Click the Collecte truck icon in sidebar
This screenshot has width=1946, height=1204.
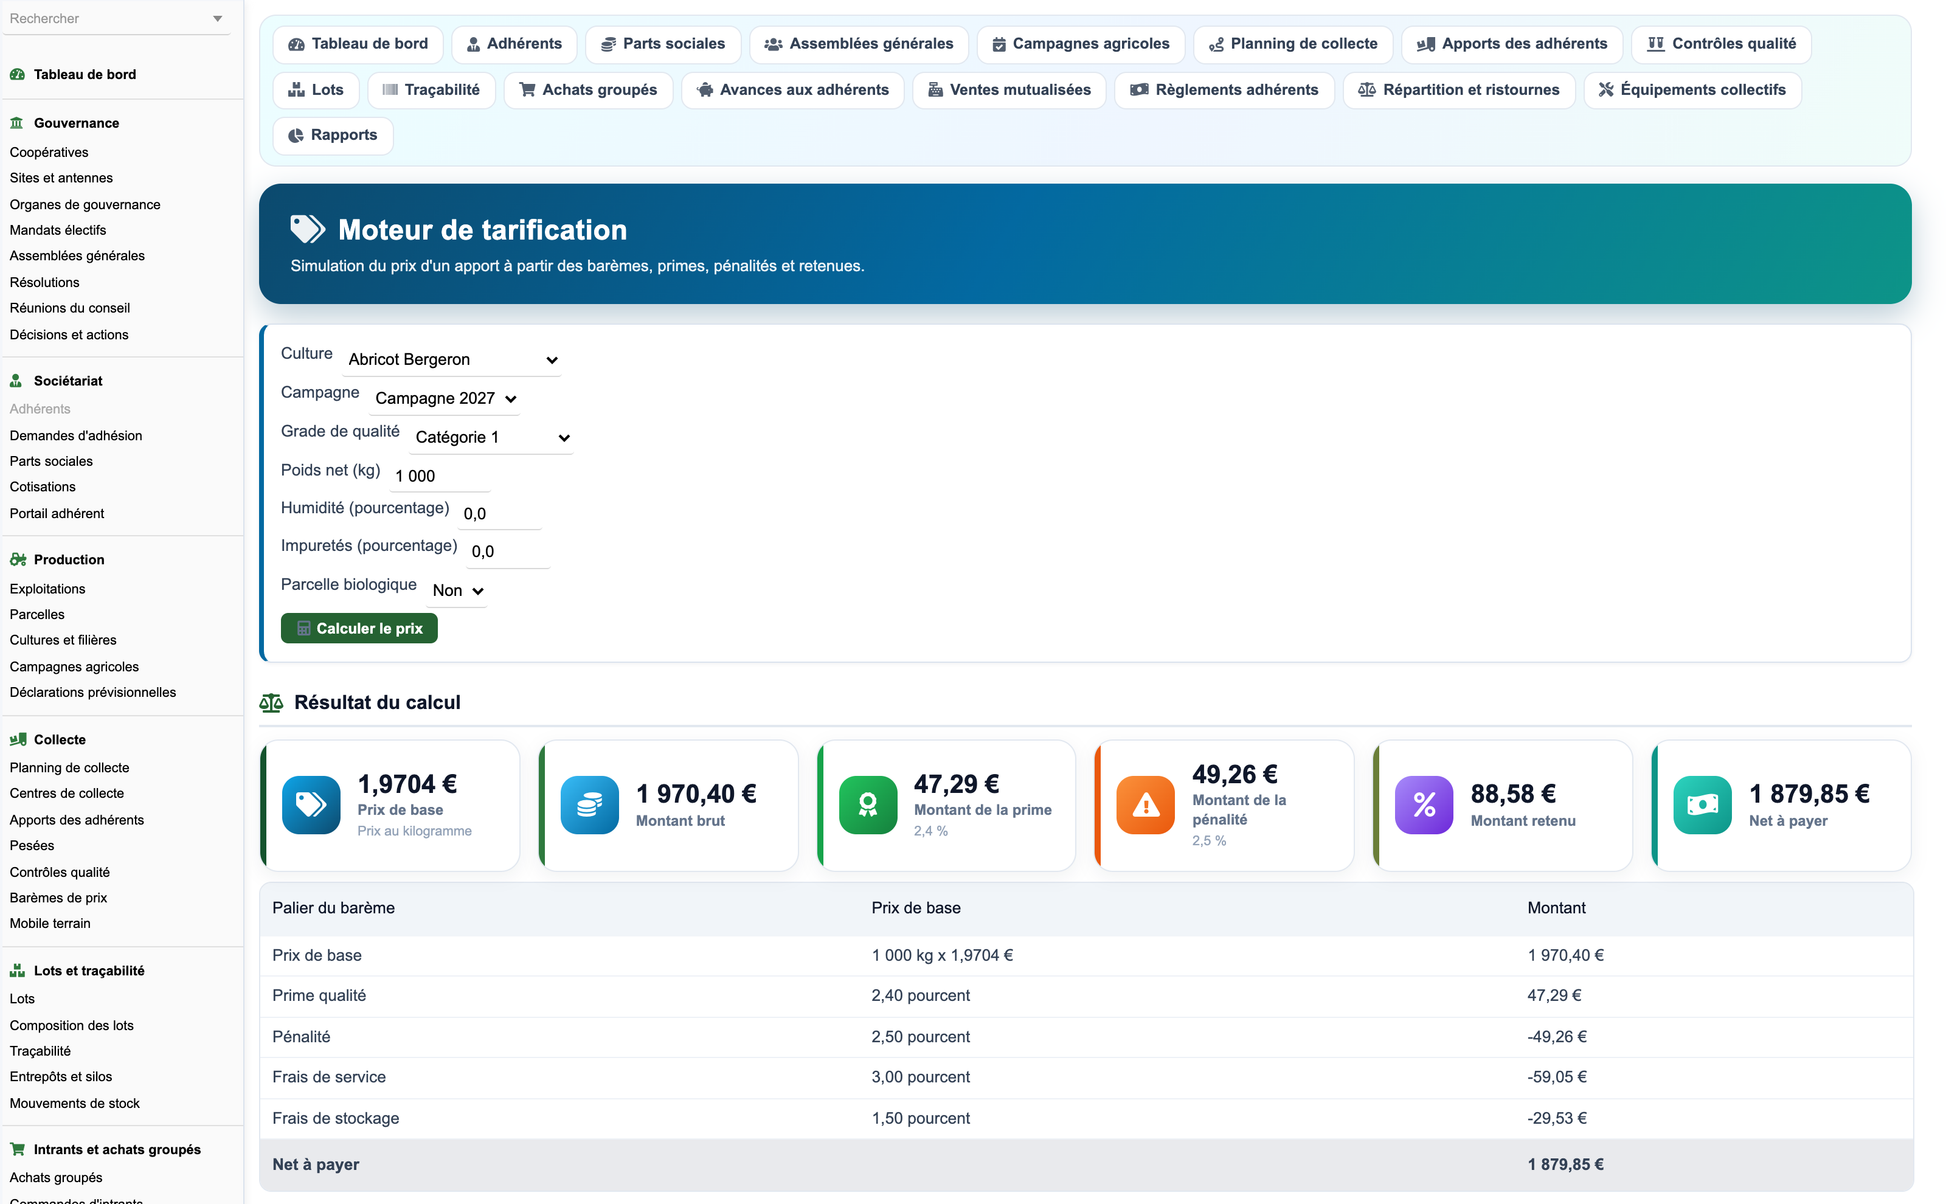(18, 740)
